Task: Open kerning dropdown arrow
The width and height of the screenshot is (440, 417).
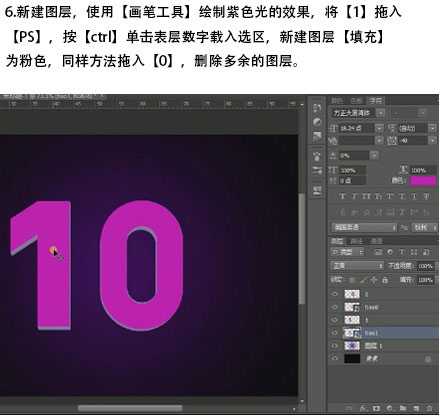Action: pyautogui.click(x=379, y=141)
